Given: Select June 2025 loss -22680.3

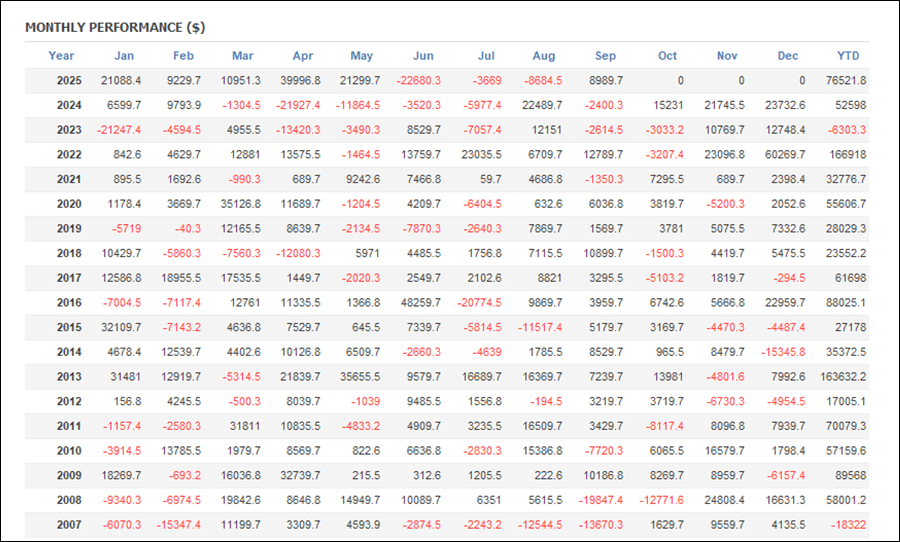Looking at the screenshot, I should pyautogui.click(x=419, y=81).
